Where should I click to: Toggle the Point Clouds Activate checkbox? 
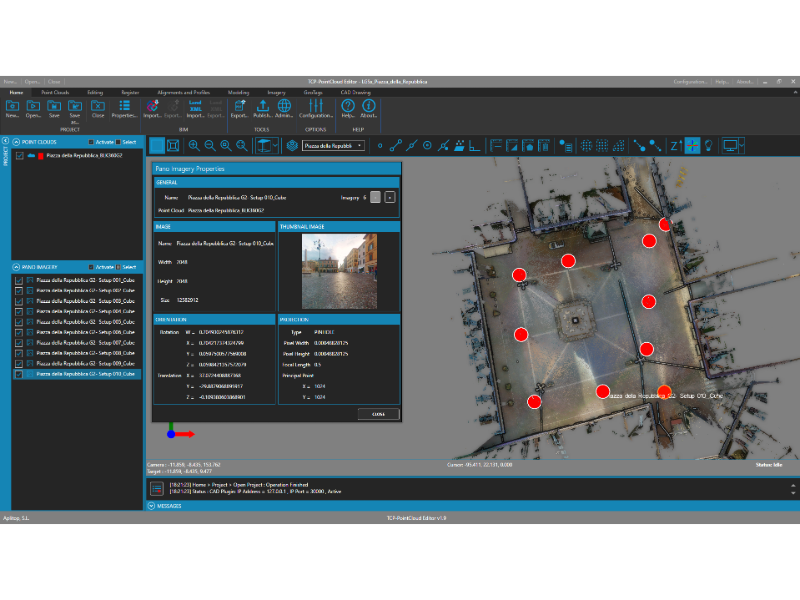click(x=91, y=142)
